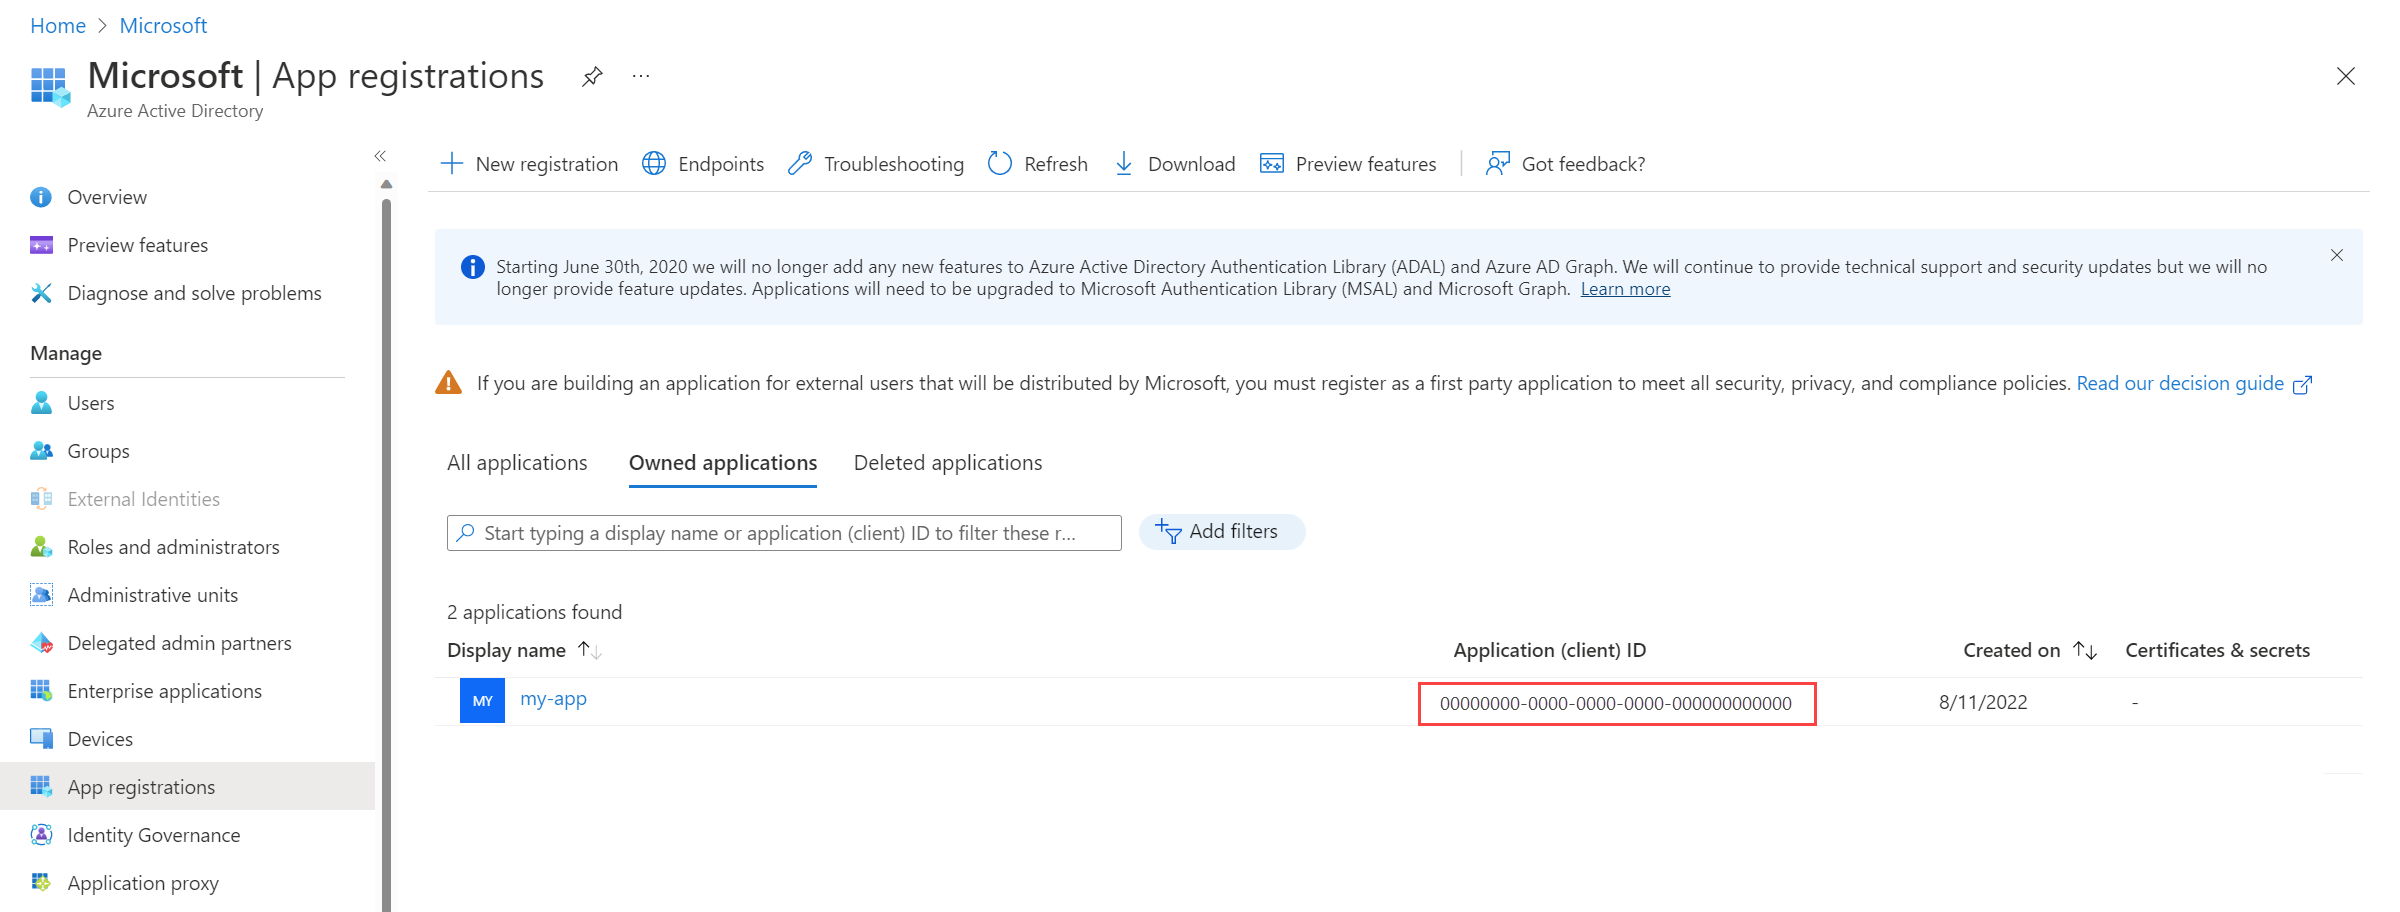This screenshot has height=912, width=2400.
Task: Open the Learn more link
Action: click(1625, 289)
